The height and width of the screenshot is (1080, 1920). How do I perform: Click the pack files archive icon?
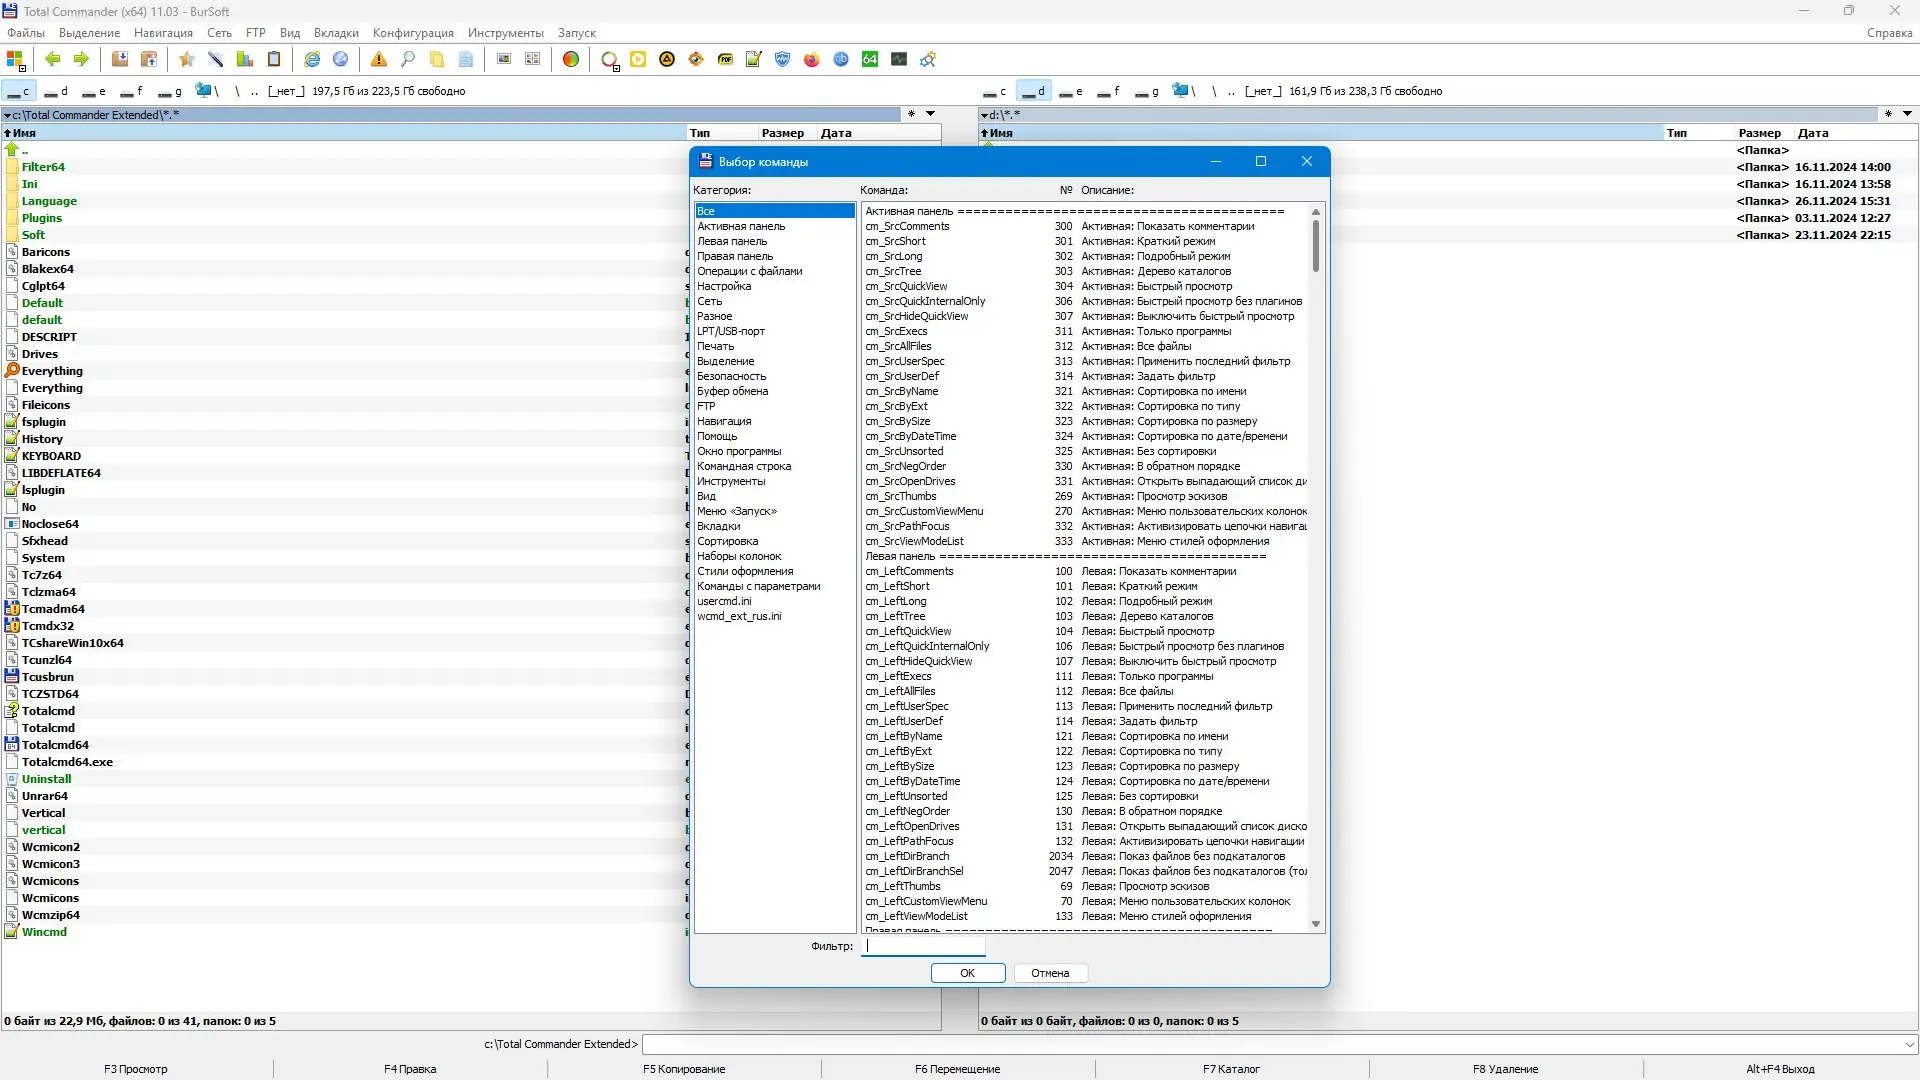(x=120, y=60)
